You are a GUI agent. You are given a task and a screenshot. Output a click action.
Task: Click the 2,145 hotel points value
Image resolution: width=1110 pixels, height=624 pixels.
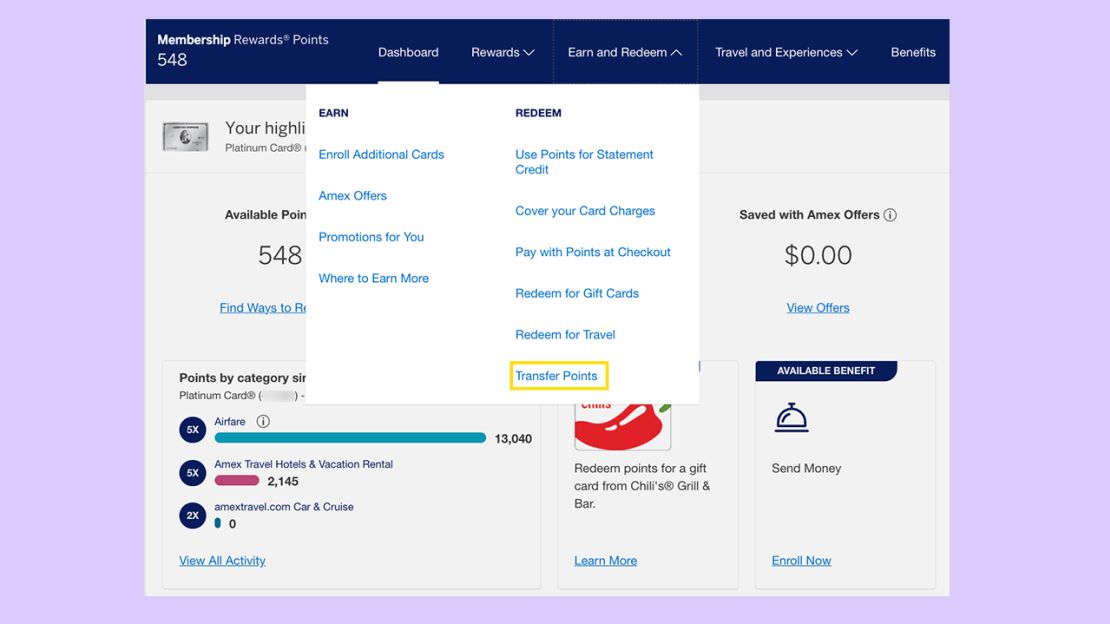[x=283, y=482]
